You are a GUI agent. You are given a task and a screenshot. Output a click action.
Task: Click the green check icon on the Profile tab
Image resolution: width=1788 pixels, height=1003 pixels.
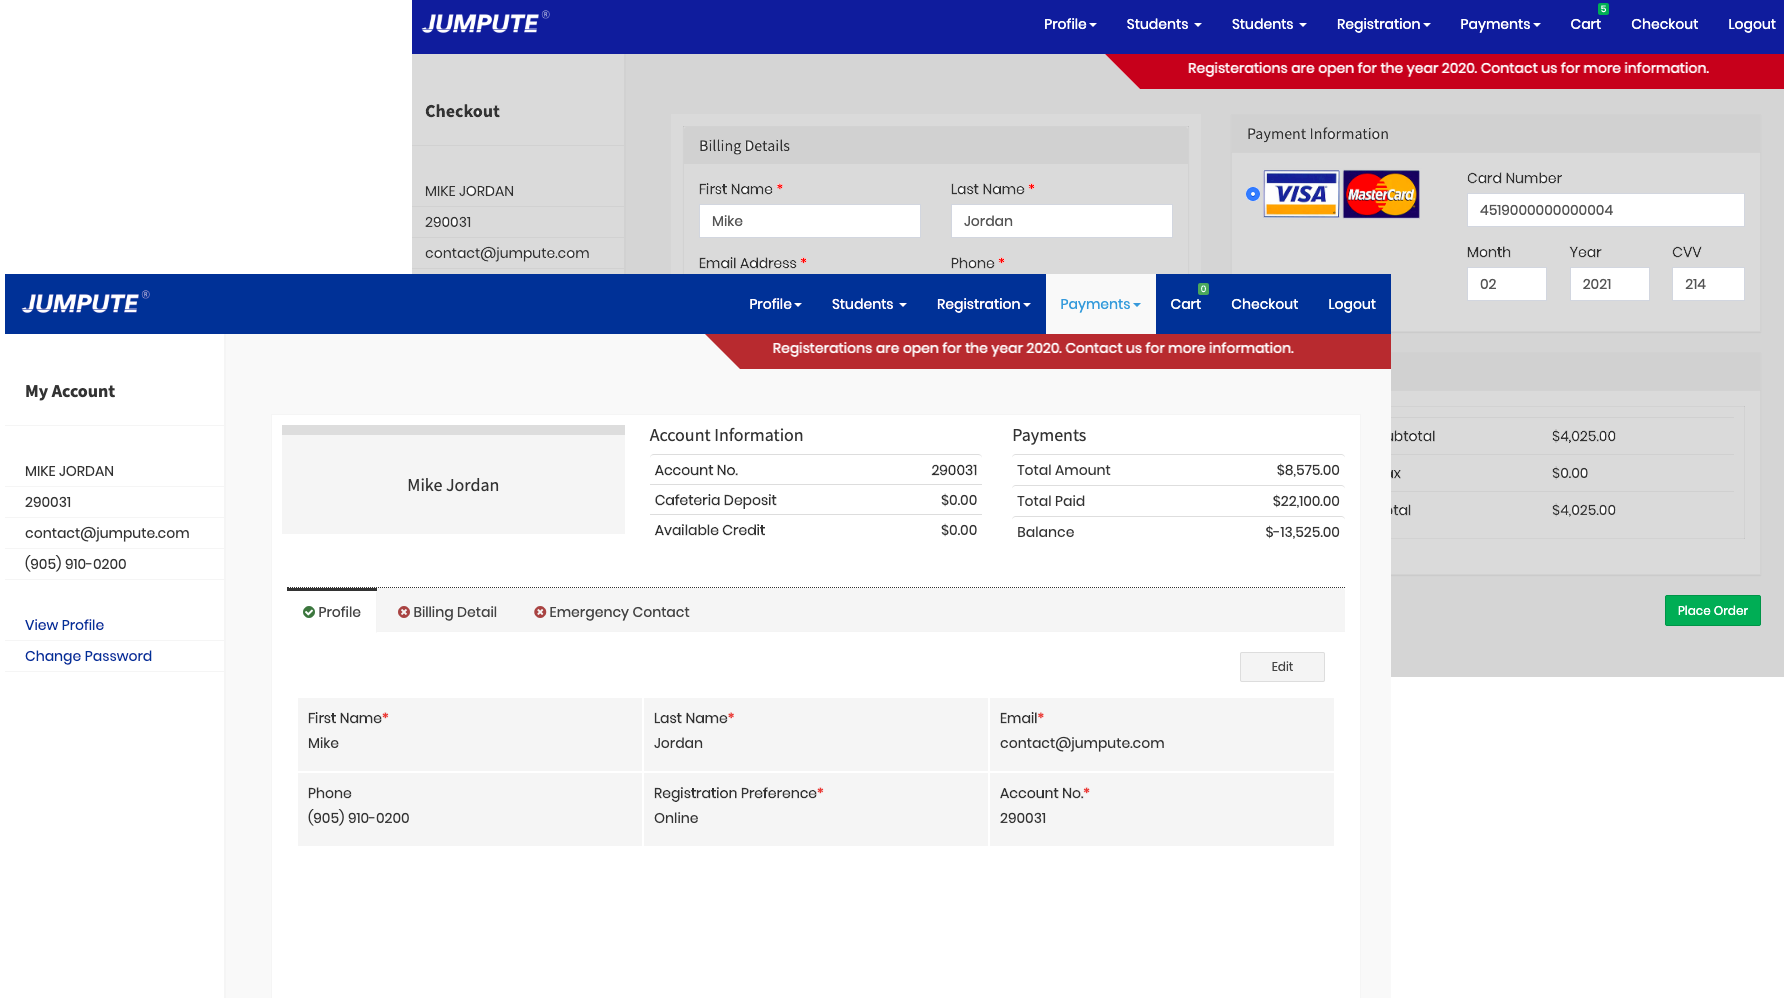coord(309,612)
